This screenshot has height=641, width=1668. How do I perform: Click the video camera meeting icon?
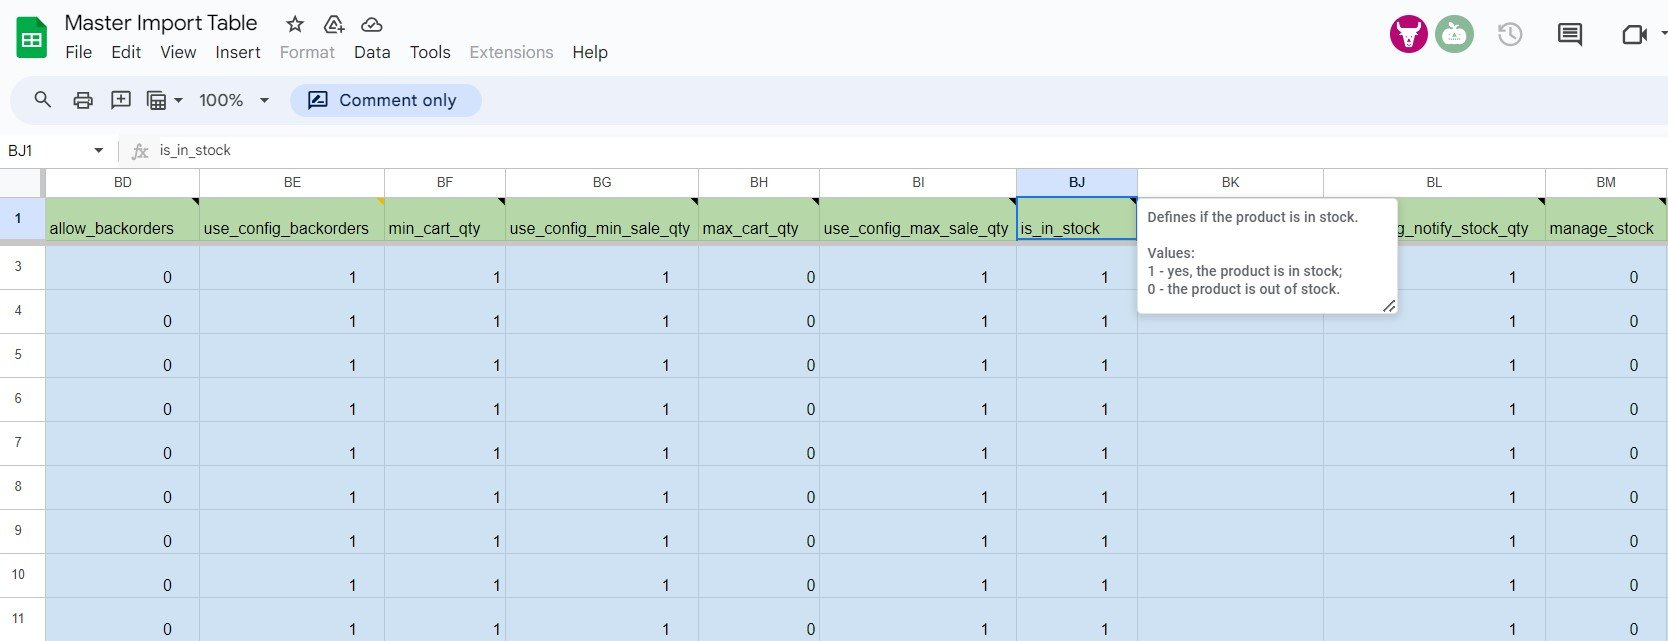coord(1633,35)
